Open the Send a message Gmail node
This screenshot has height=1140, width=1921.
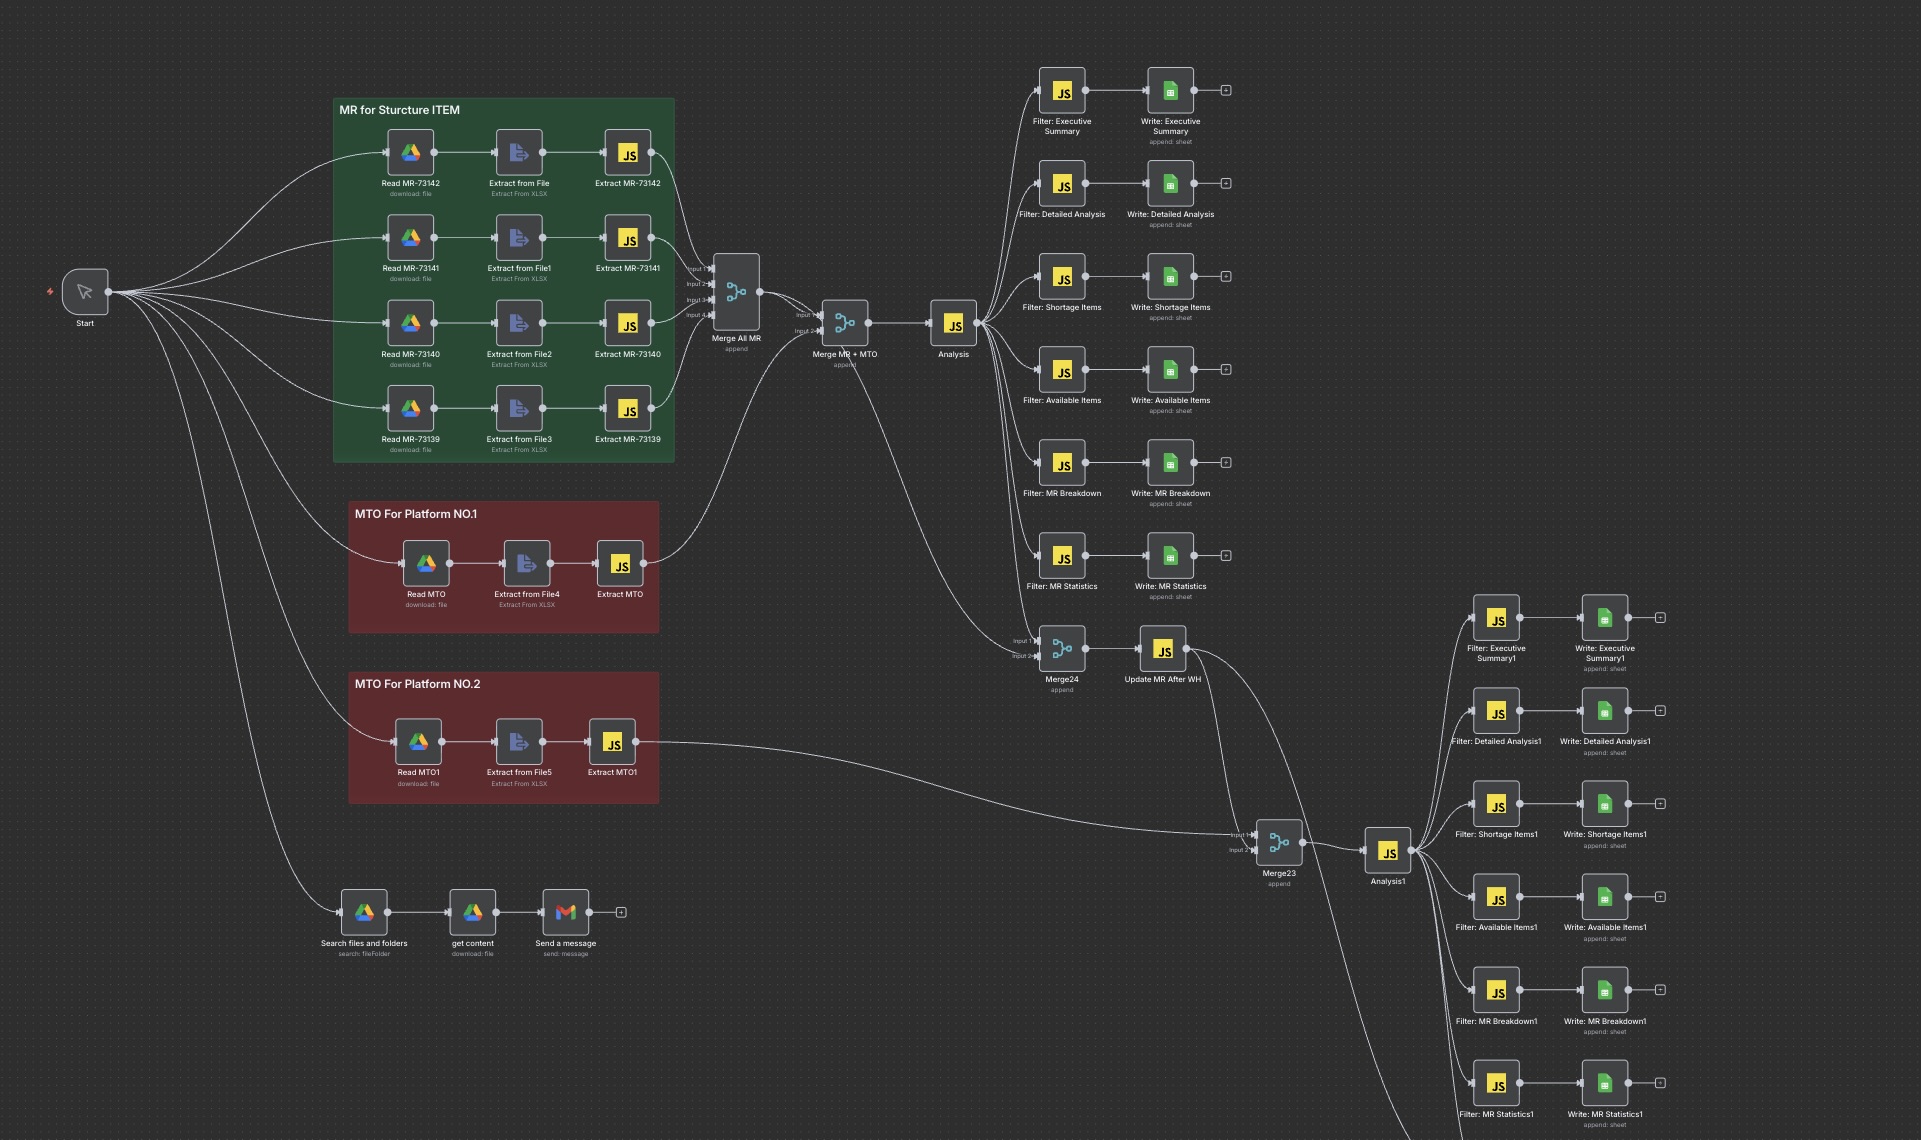click(565, 912)
